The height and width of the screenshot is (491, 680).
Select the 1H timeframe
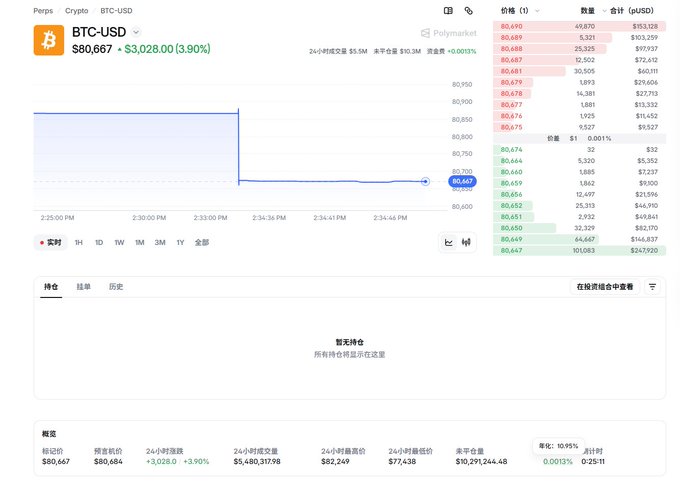point(78,242)
